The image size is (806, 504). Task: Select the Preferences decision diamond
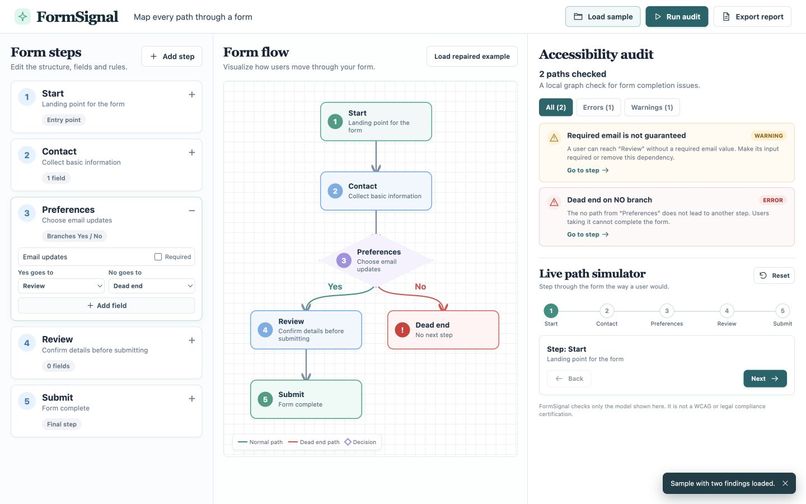pyautogui.click(x=376, y=260)
